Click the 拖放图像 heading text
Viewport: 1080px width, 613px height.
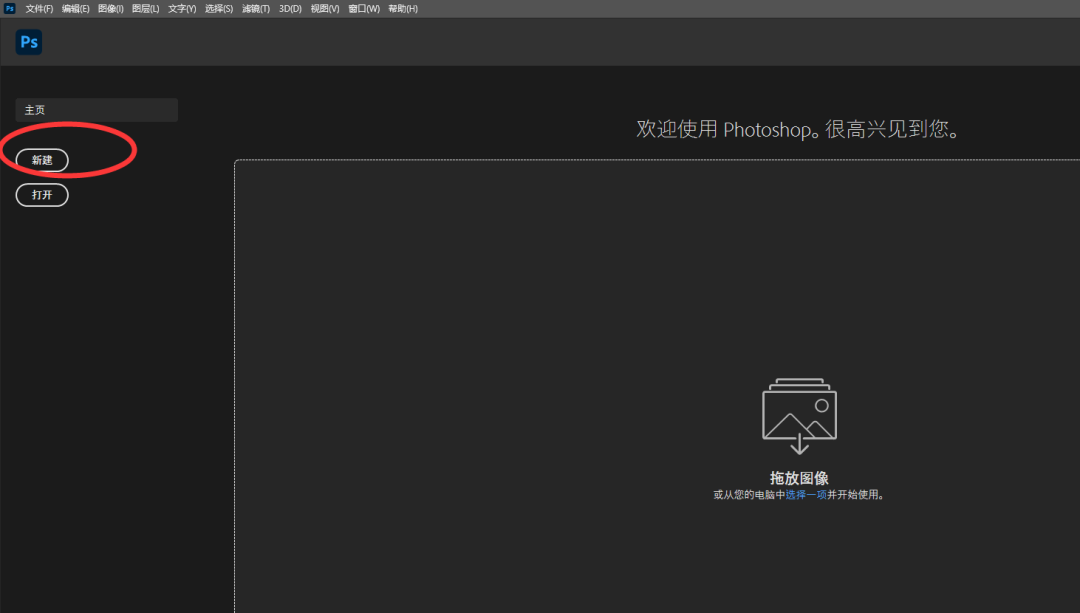(x=799, y=478)
